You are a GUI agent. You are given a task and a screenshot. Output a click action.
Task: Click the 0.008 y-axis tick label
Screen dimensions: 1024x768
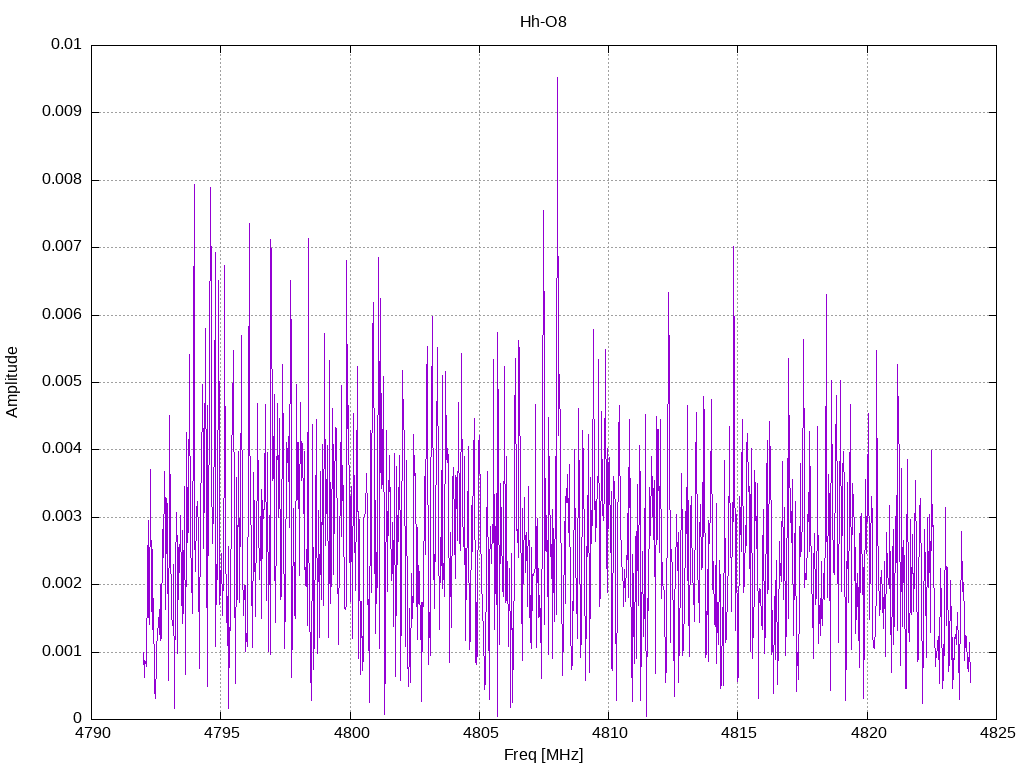click(x=62, y=180)
